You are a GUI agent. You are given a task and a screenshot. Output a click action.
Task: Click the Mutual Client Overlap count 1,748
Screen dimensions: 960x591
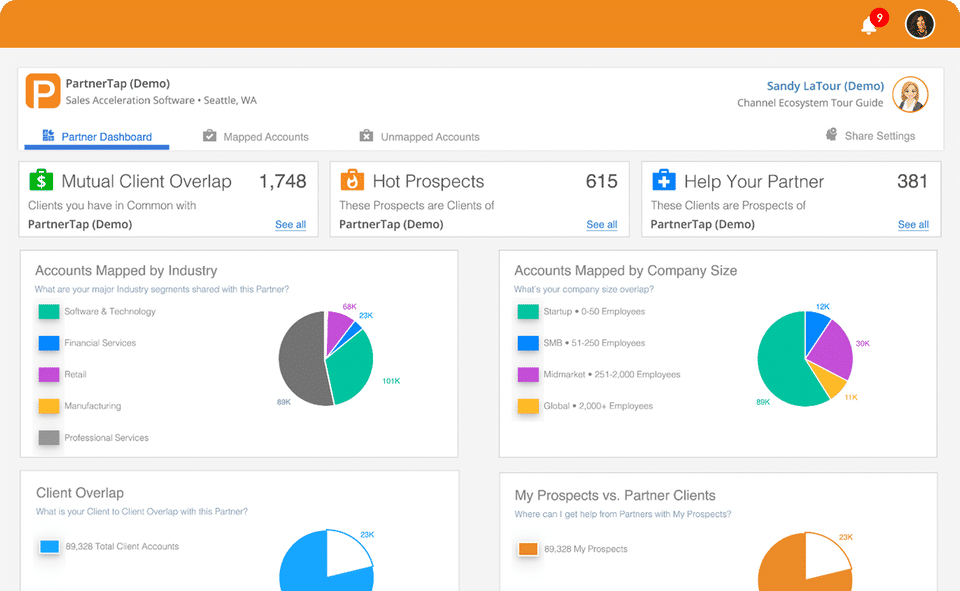pos(282,181)
